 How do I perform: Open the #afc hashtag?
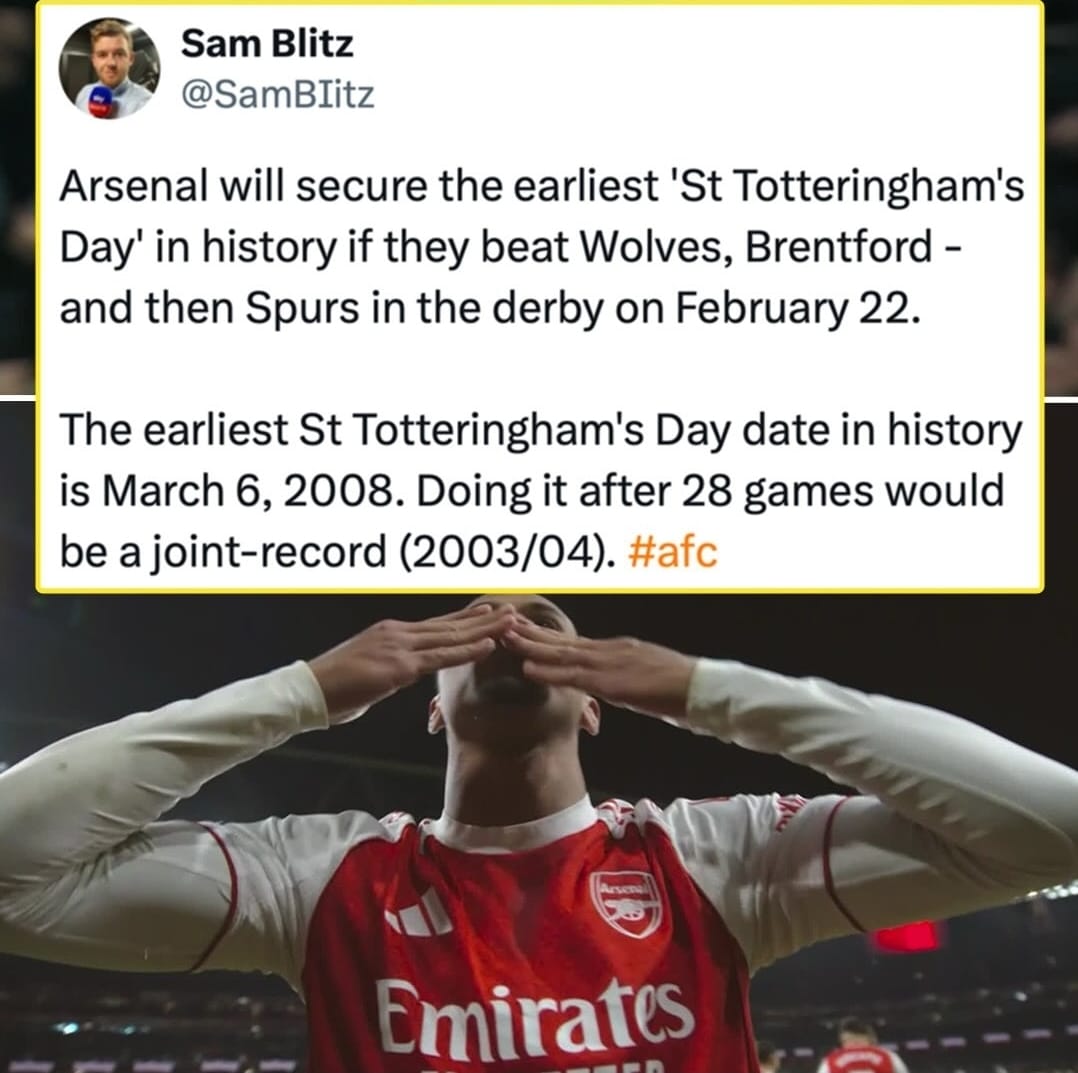pos(674,552)
